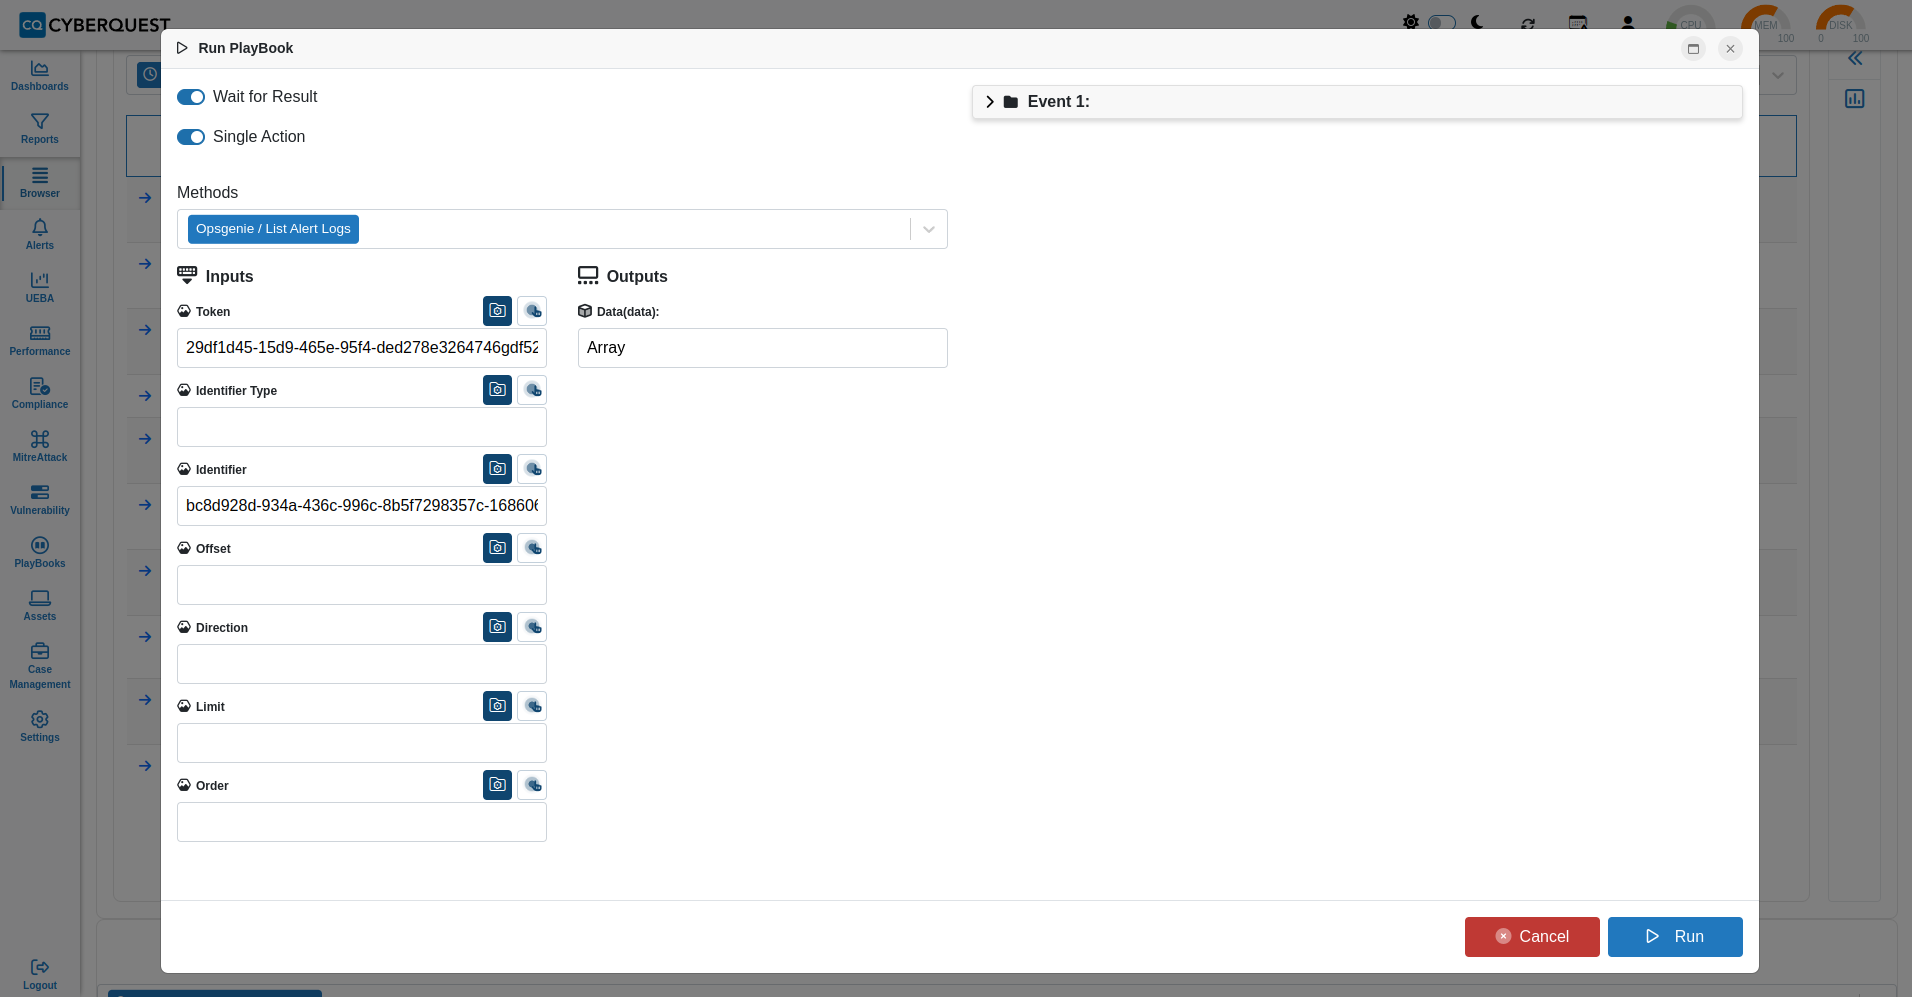This screenshot has width=1912, height=997.
Task: Open Settings in the sidebar
Action: (x=40, y=727)
